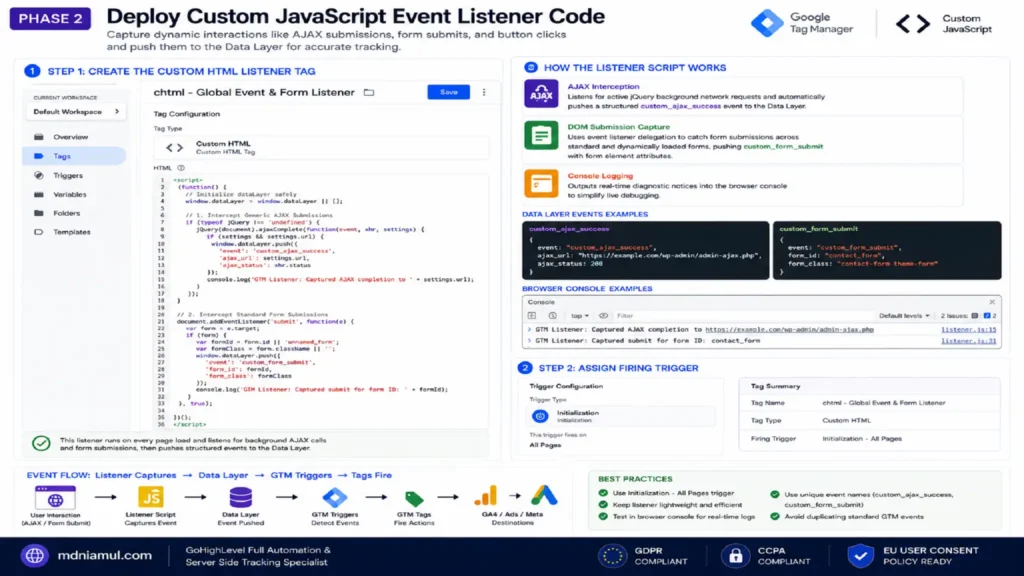Viewport: 1024px width, 576px height.
Task: Click the help icon next to HTML label
Action: click(181, 168)
